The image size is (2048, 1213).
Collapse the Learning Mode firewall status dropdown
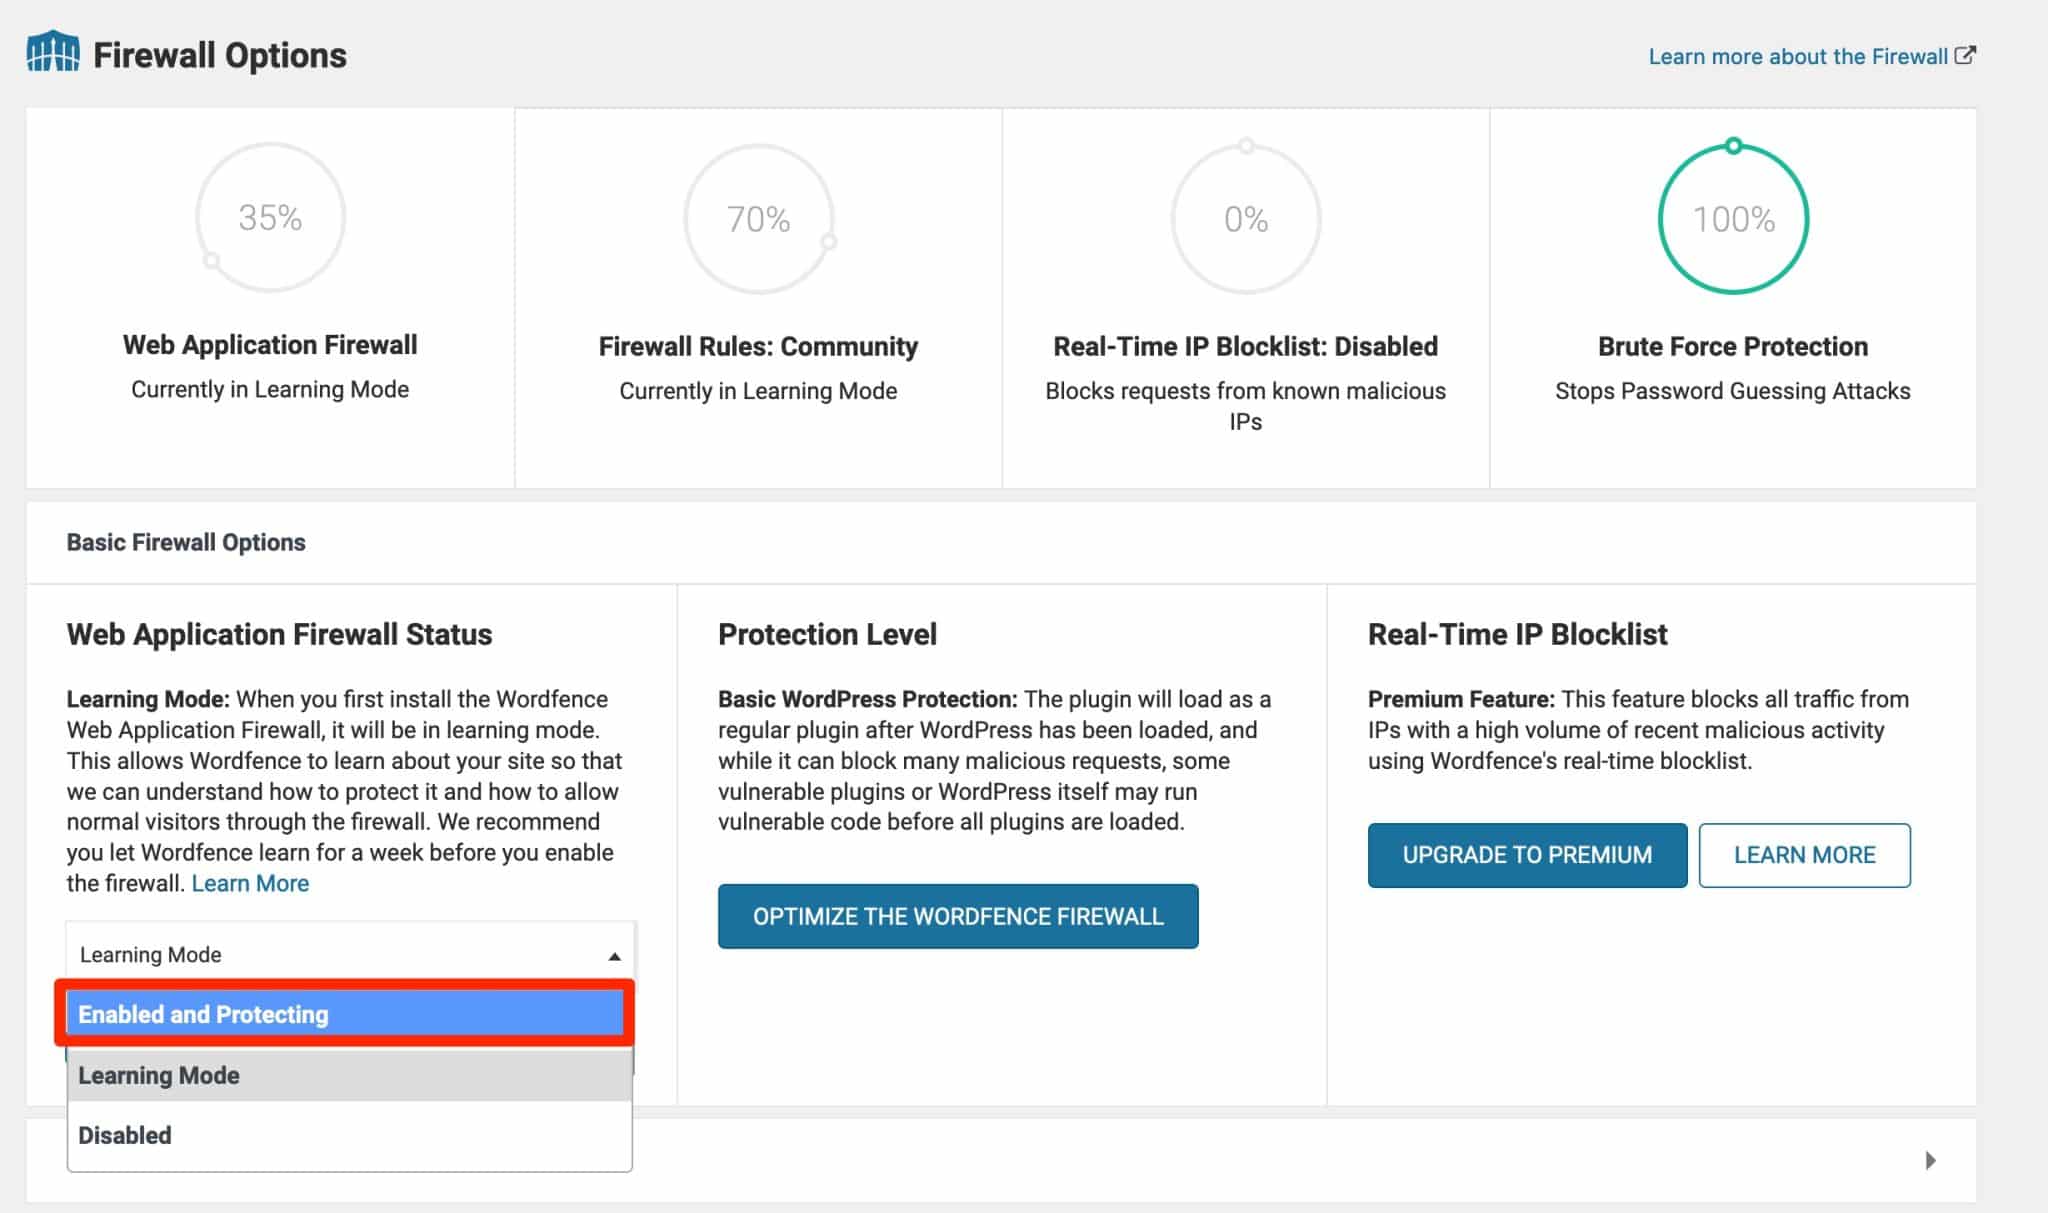350,954
